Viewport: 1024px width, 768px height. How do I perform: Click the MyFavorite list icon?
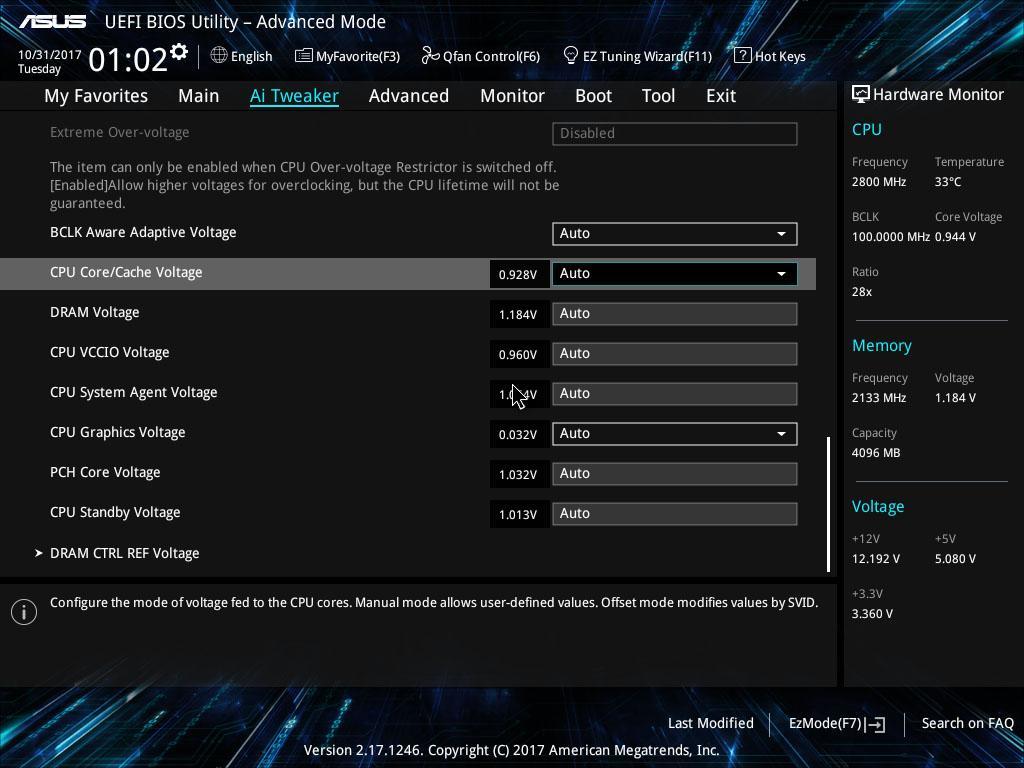pyautogui.click(x=303, y=56)
